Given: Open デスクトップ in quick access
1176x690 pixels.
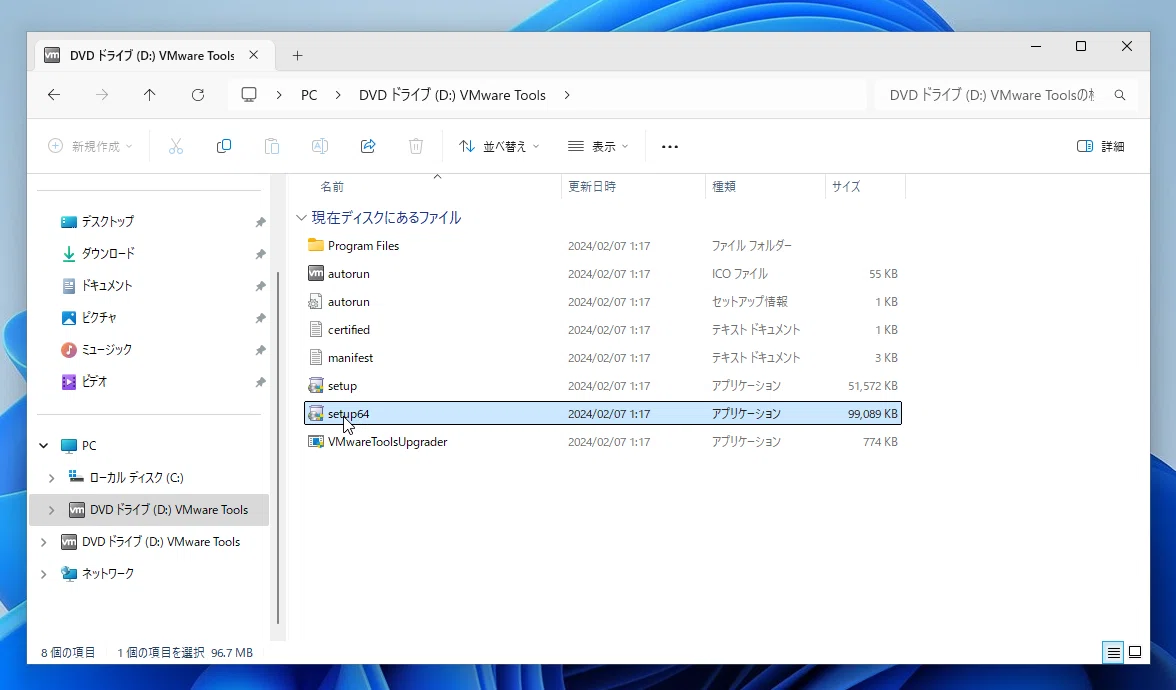Looking at the screenshot, I should coord(107,221).
